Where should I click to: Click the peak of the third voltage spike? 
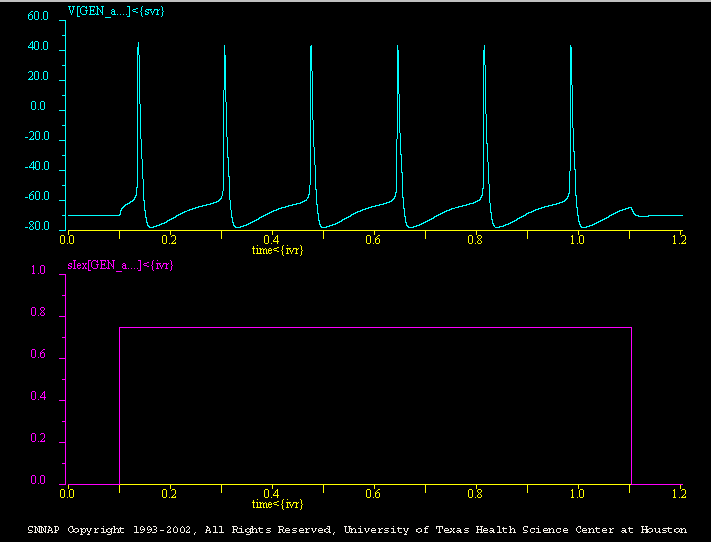[x=311, y=46]
